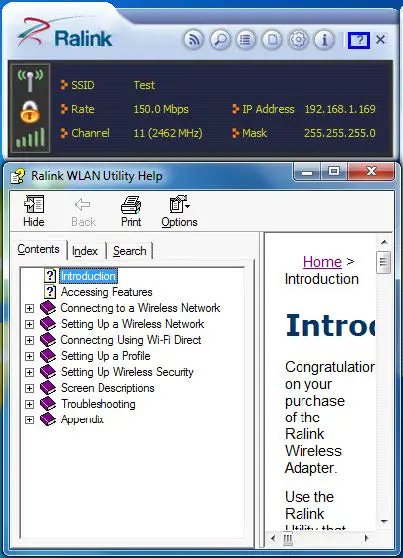Click the Hide toolbar button in Help
The height and width of the screenshot is (558, 403).
pos(34,211)
